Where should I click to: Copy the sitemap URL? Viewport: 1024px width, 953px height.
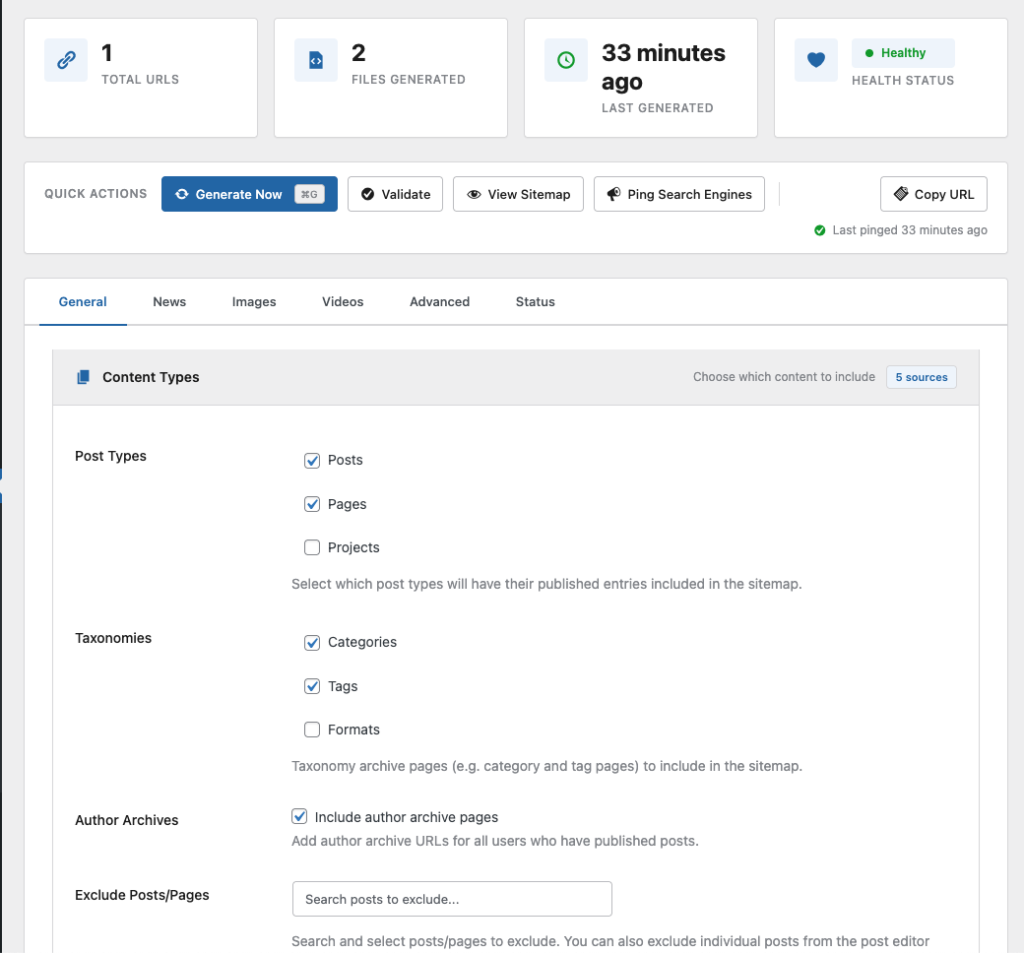tap(933, 194)
